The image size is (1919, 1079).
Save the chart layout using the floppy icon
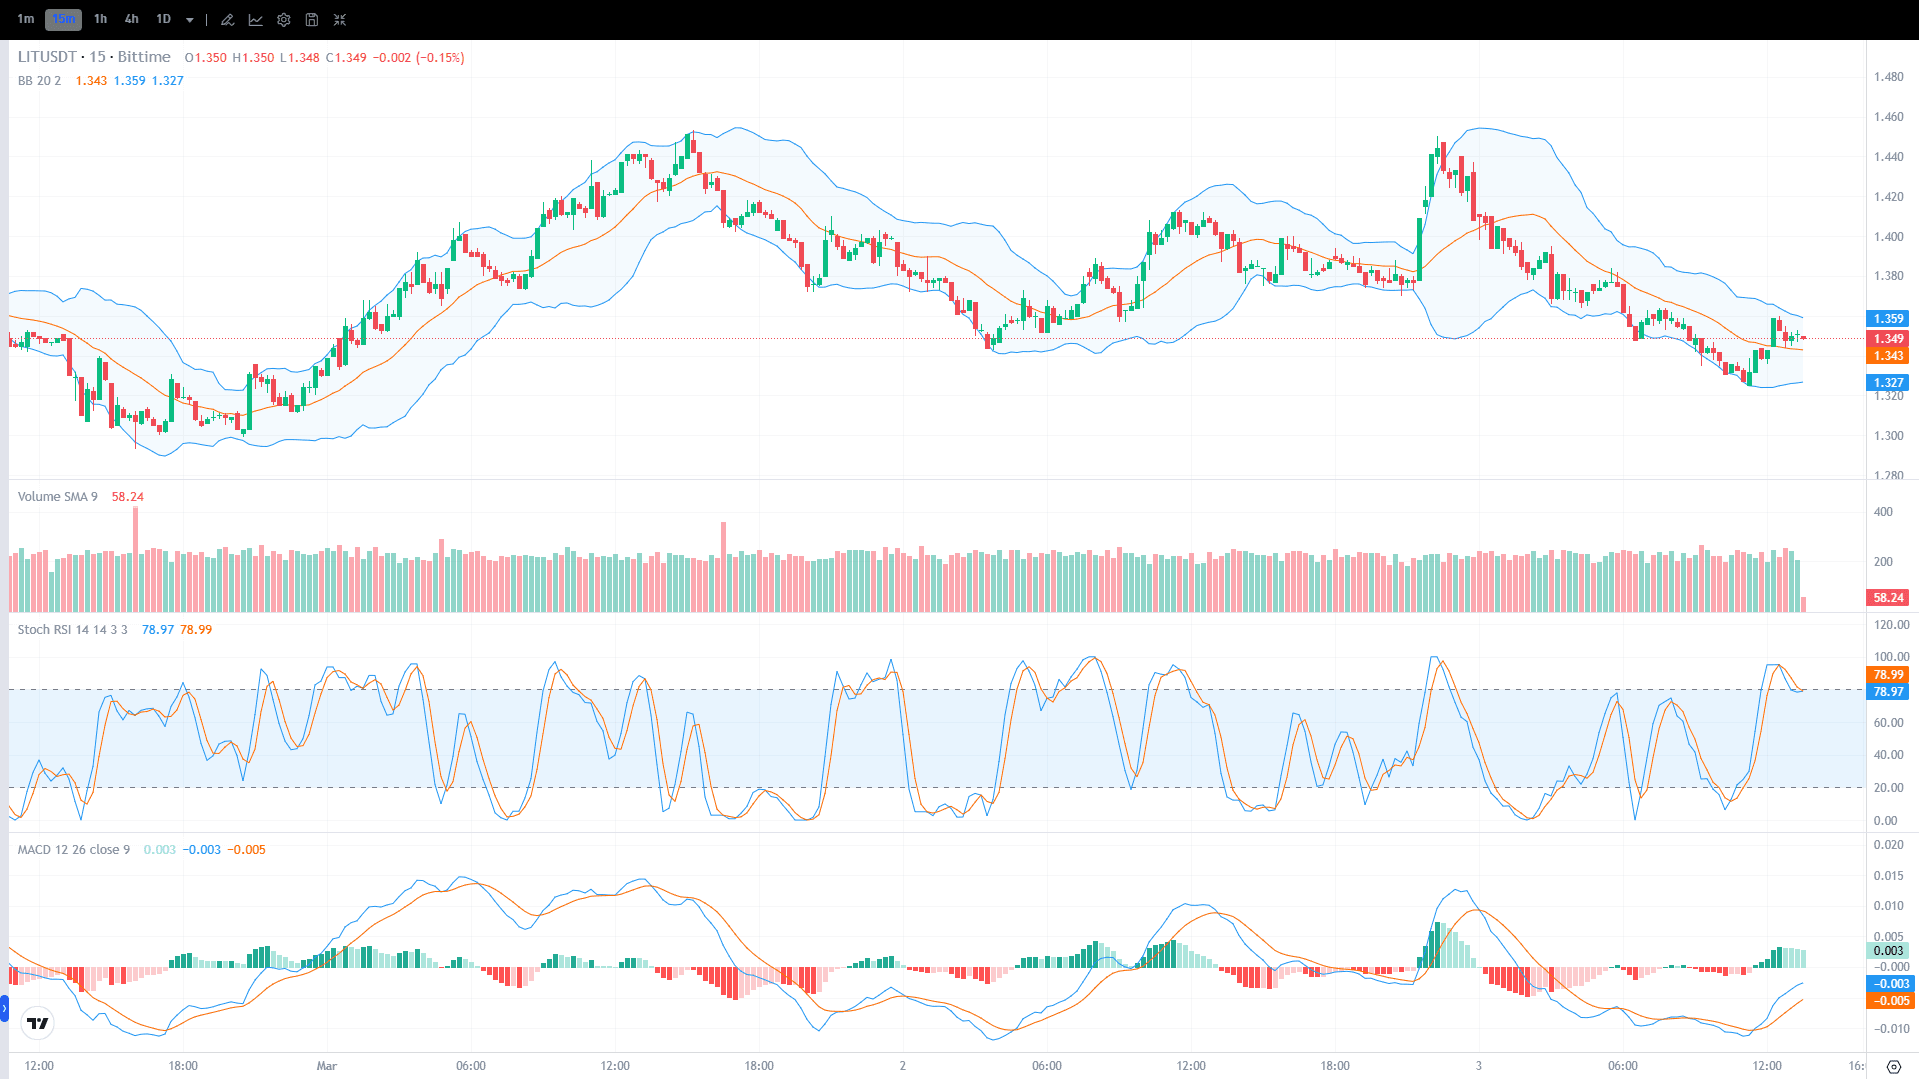pyautogui.click(x=311, y=19)
